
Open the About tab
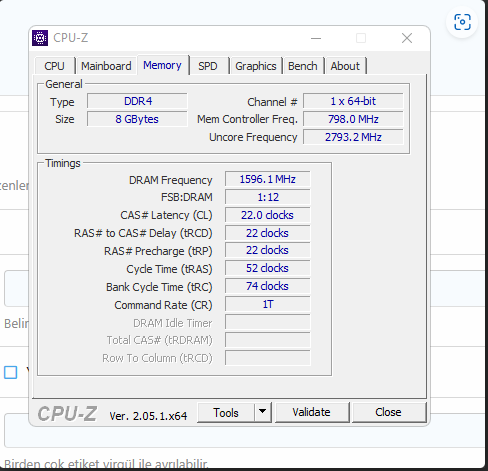(345, 66)
